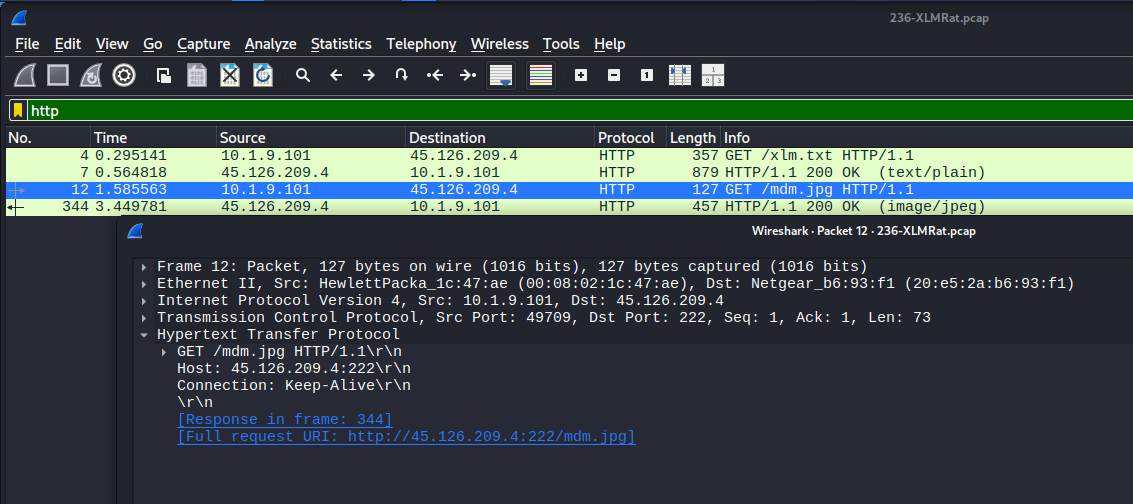Open the layout toggle icon with 1 2 3

[712, 75]
